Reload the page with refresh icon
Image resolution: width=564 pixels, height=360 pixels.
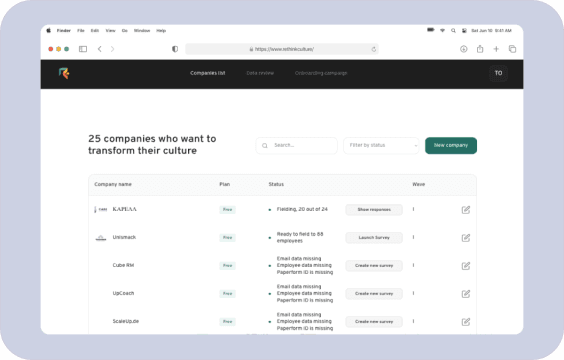pyautogui.click(x=374, y=49)
